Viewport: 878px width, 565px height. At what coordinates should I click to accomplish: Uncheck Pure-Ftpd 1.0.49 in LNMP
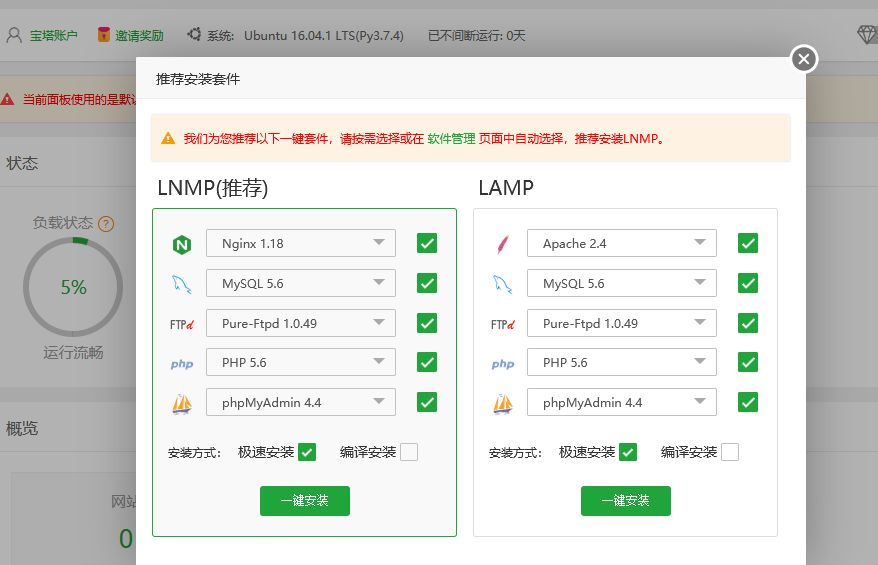click(427, 323)
